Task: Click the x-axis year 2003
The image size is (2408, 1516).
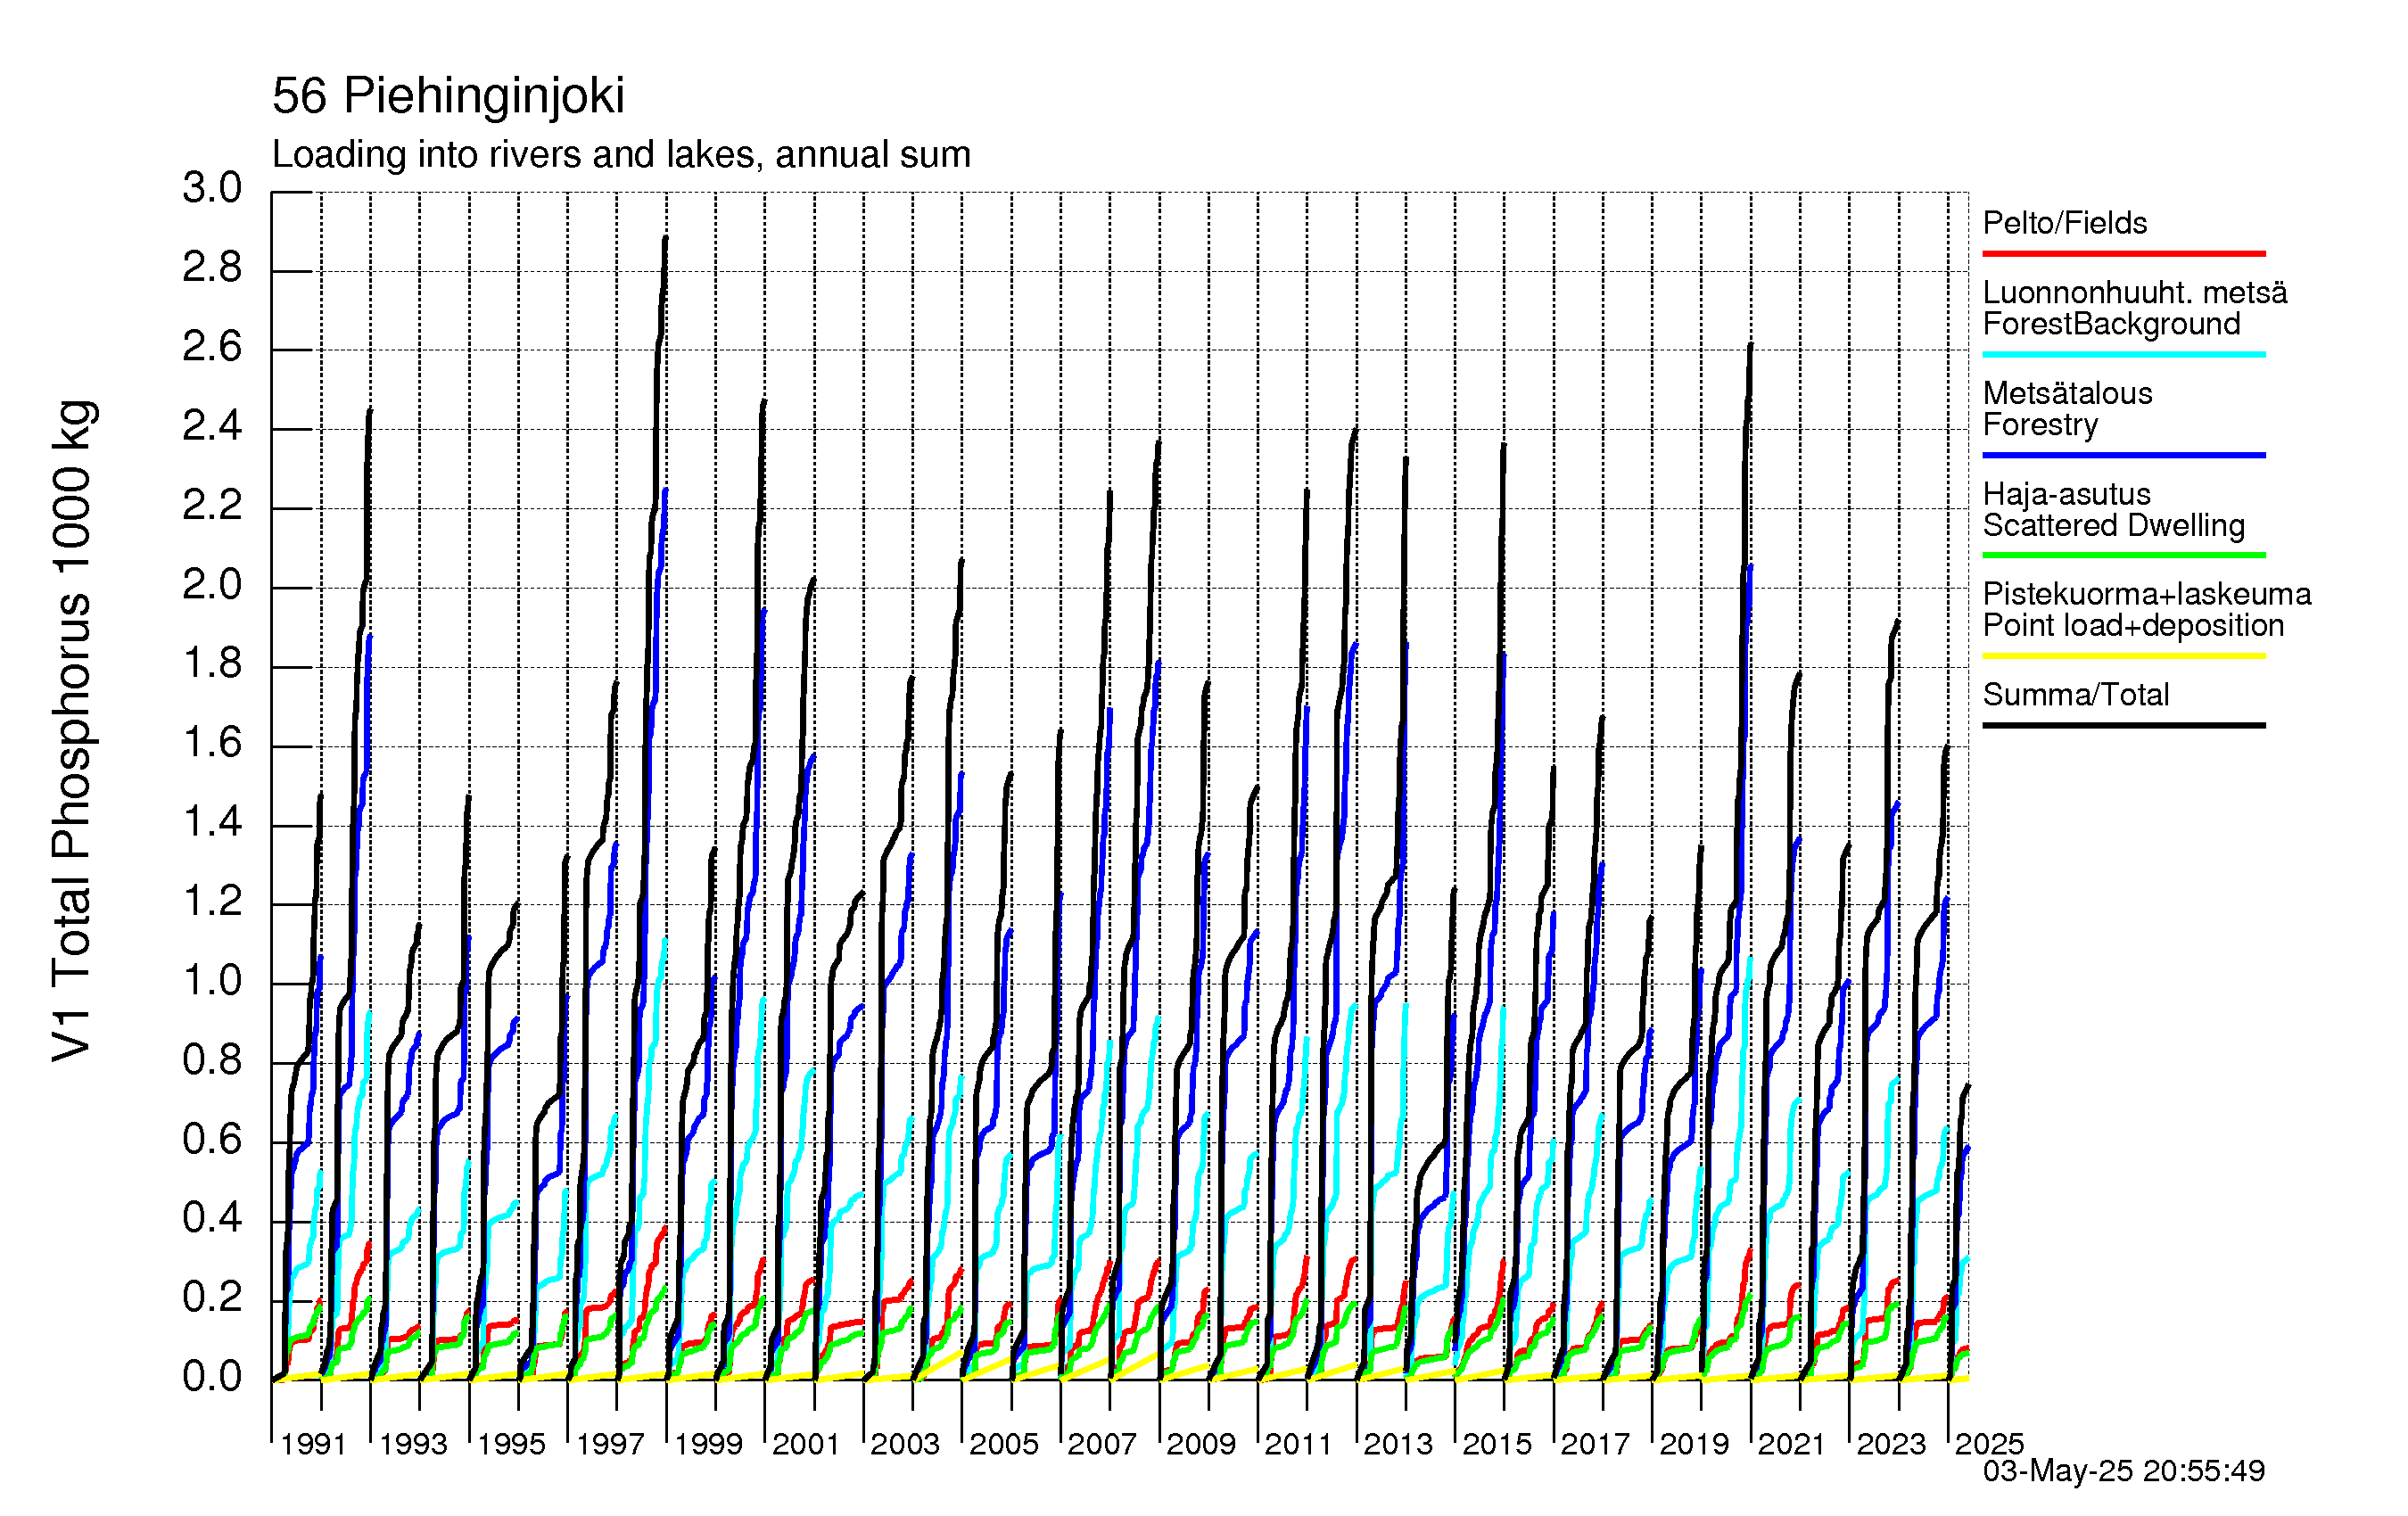Action: pos(905,1444)
